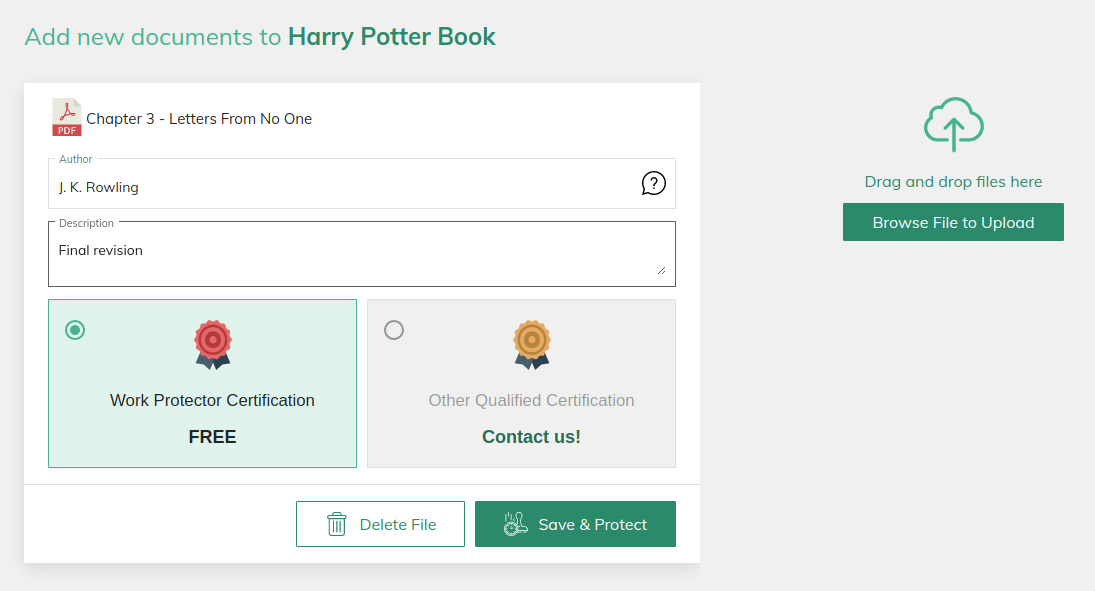Select the Other Qualified Certification radio button
1095x591 pixels.
click(394, 330)
